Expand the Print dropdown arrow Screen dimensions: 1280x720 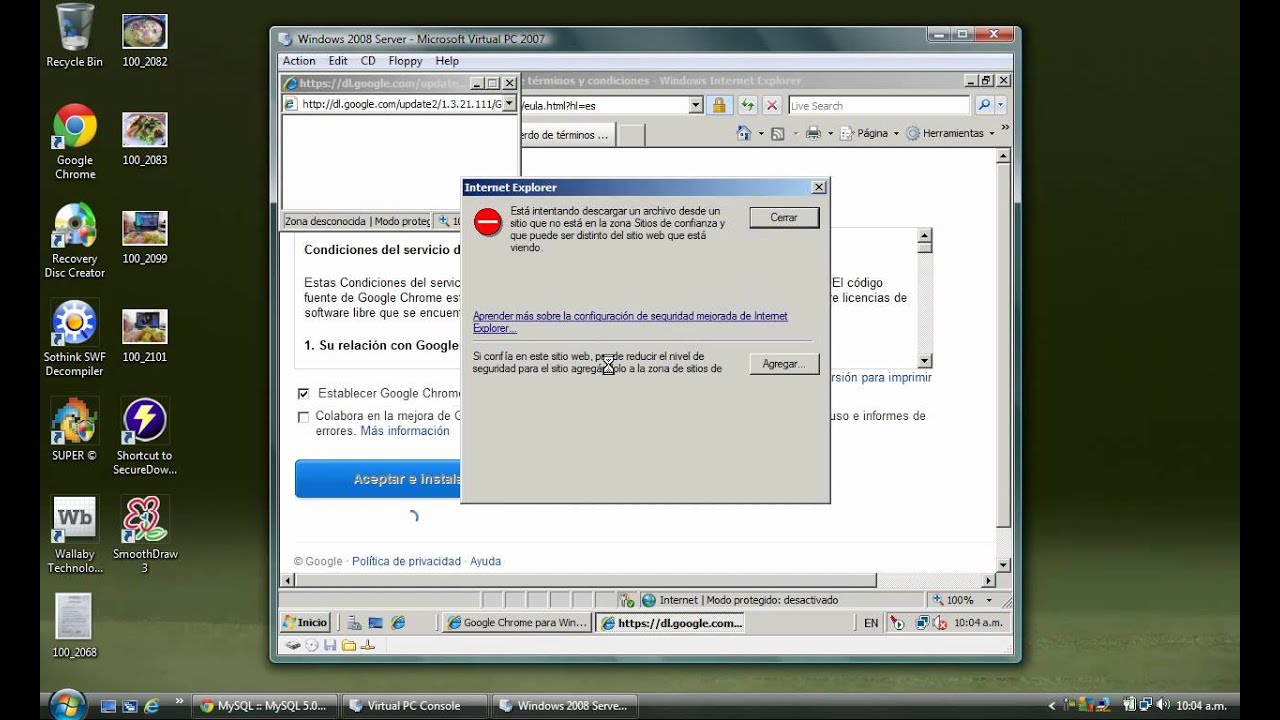click(x=830, y=133)
